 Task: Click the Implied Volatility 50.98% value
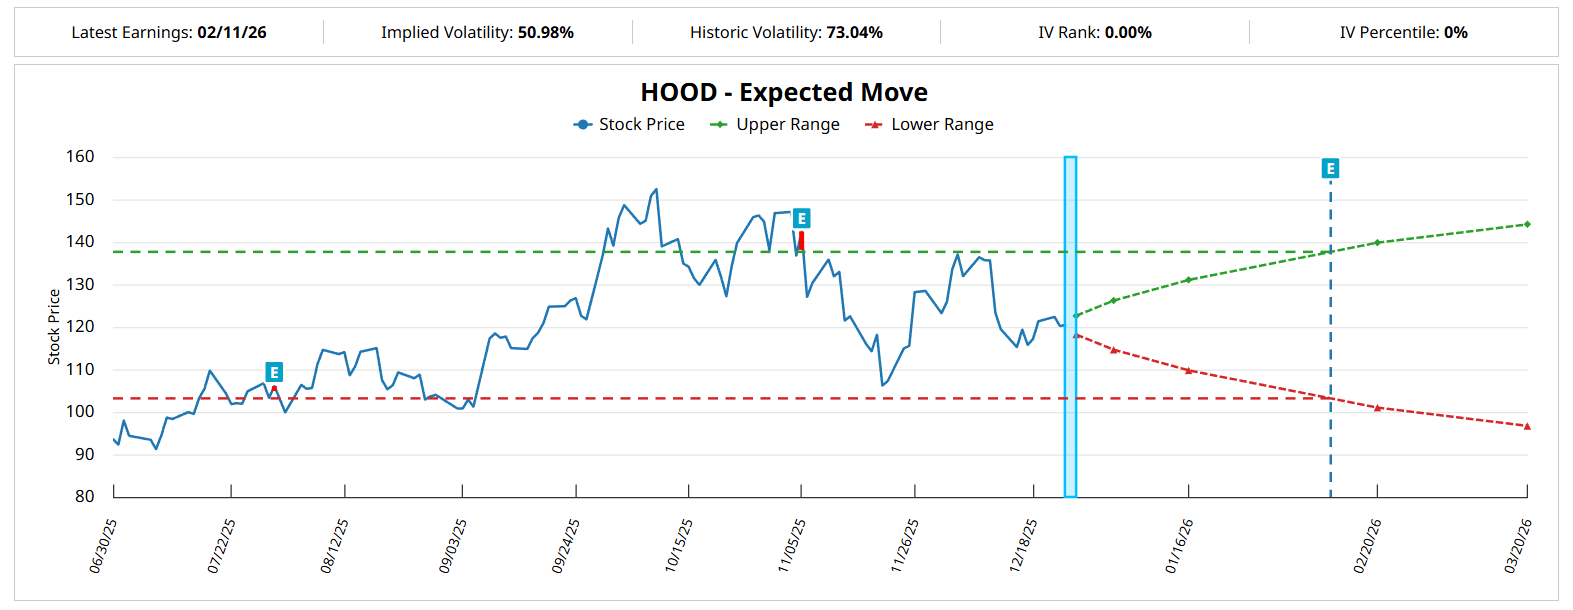tap(545, 32)
